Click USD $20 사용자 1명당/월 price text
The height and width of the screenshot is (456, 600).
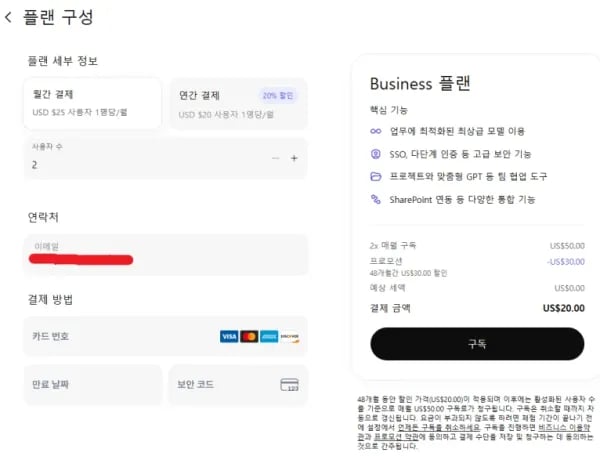point(226,114)
